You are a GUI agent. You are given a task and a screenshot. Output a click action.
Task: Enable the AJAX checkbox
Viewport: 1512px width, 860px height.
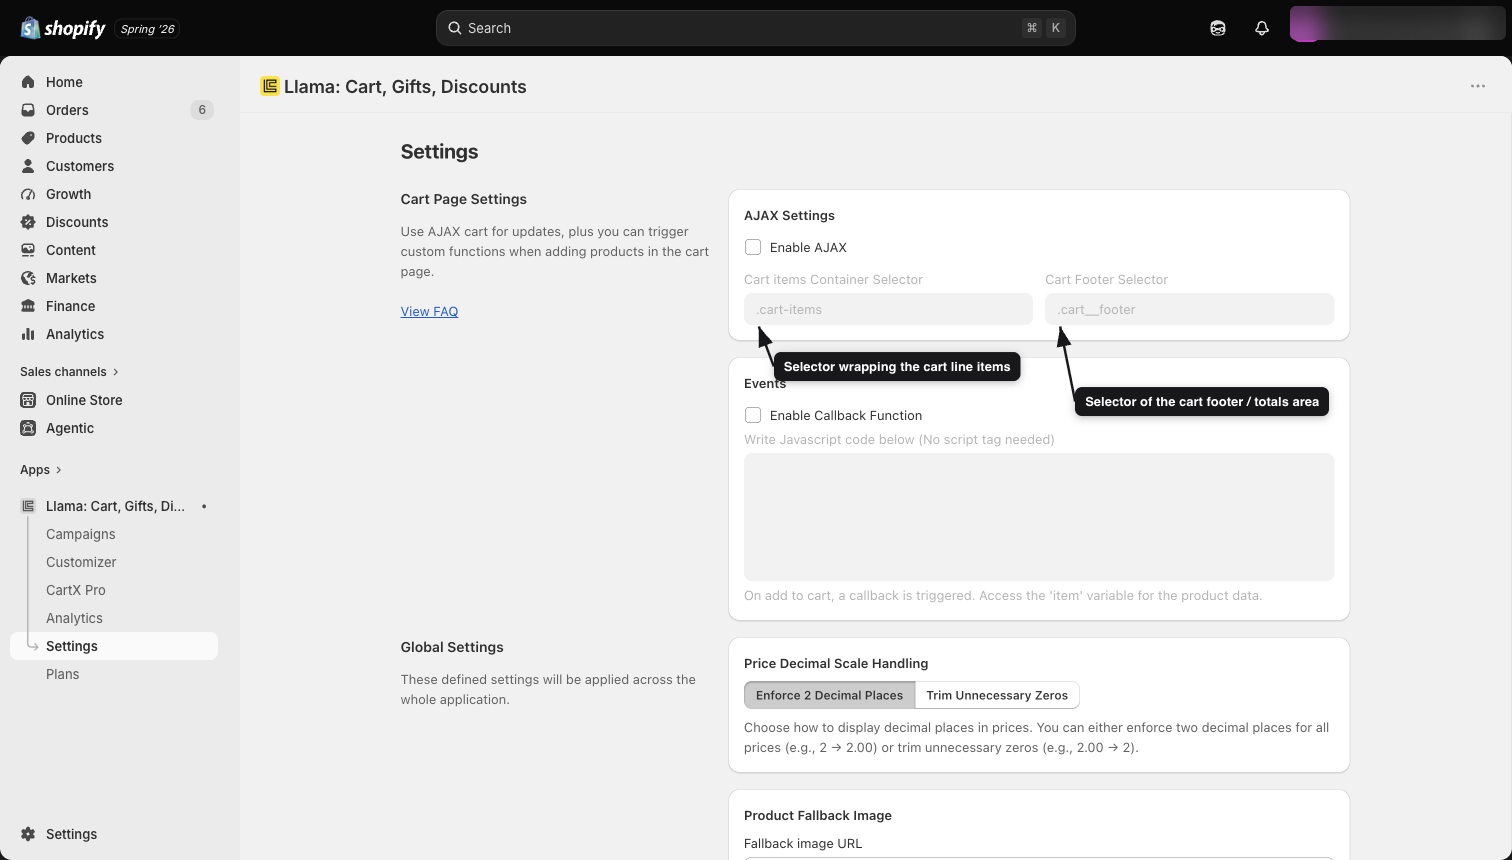click(x=753, y=247)
